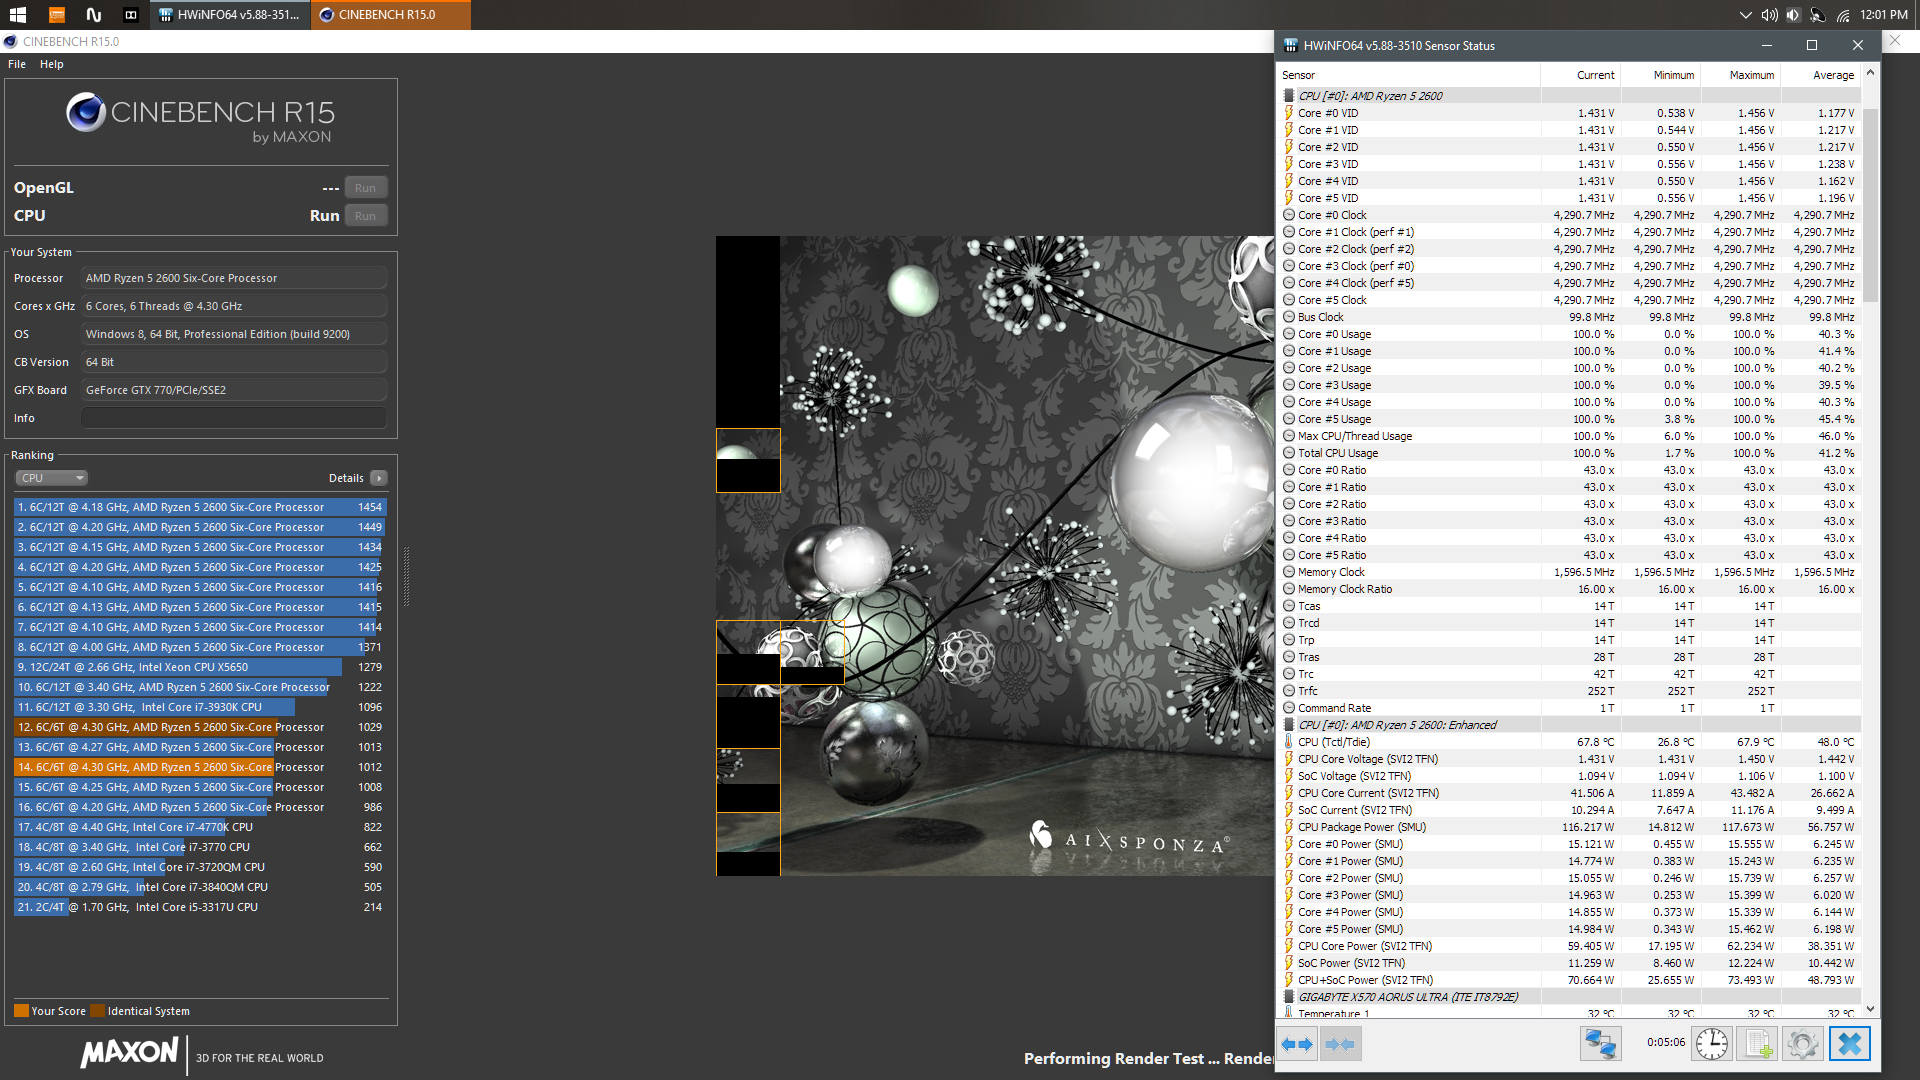Click the icon beside Total CPU Usage

1289,453
